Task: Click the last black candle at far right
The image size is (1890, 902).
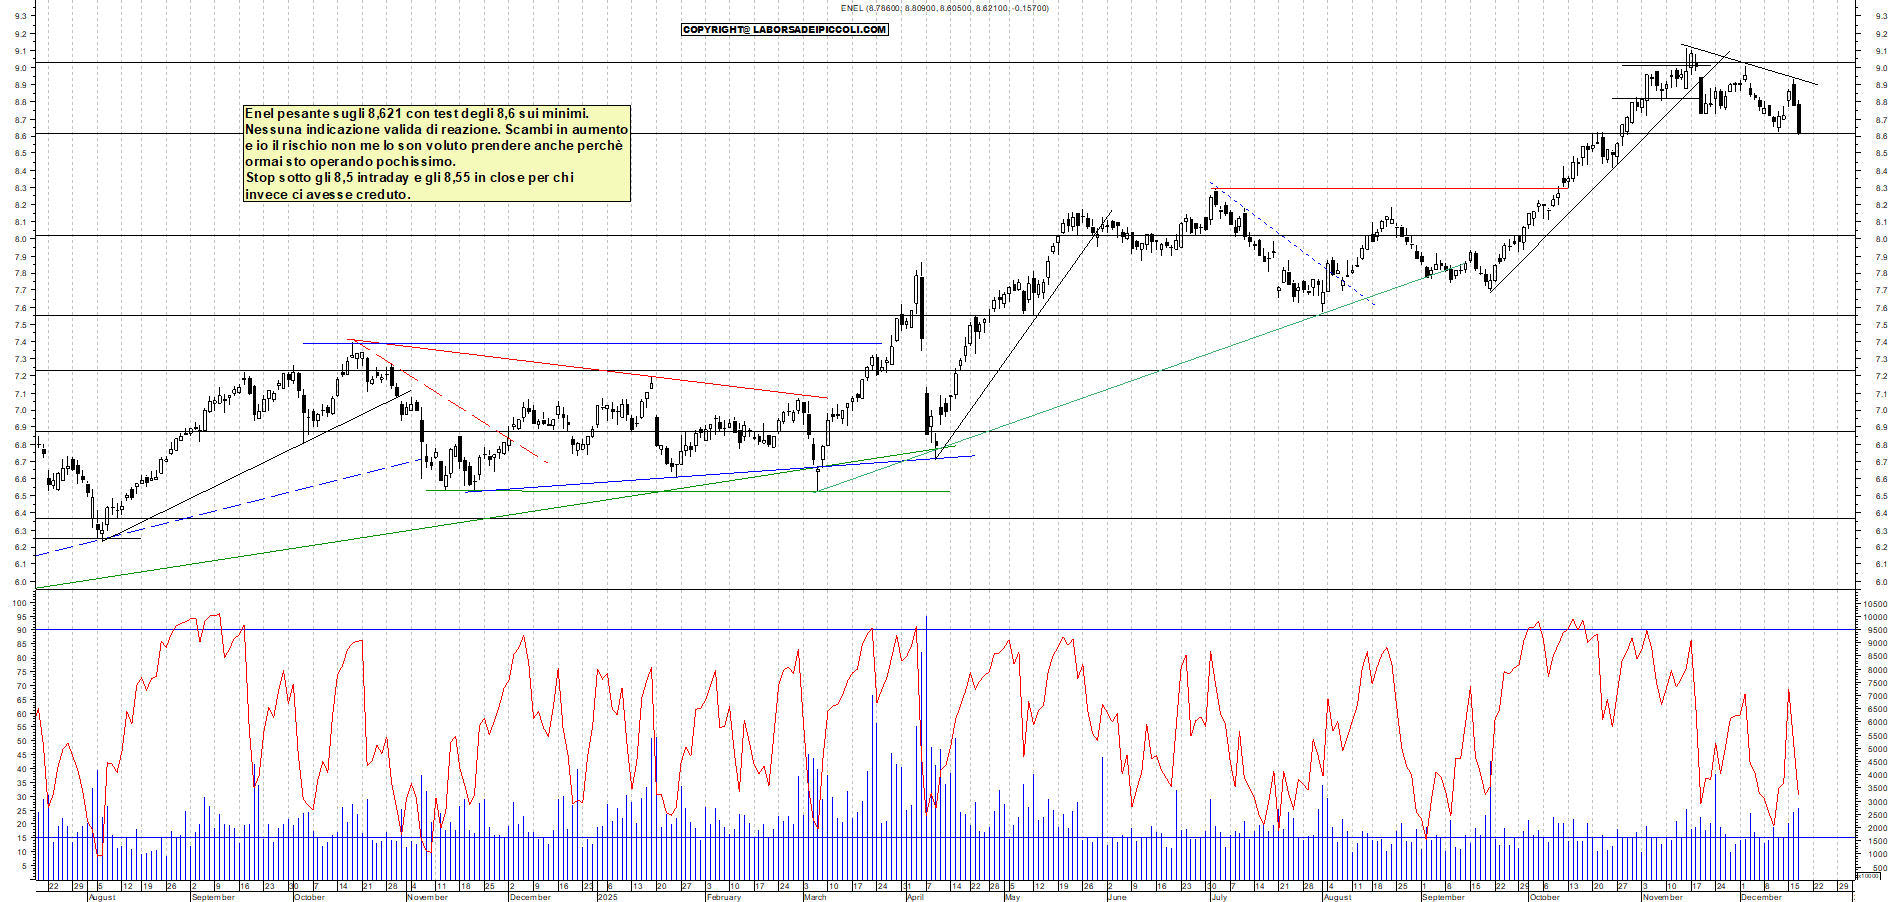Action: pos(1799,119)
